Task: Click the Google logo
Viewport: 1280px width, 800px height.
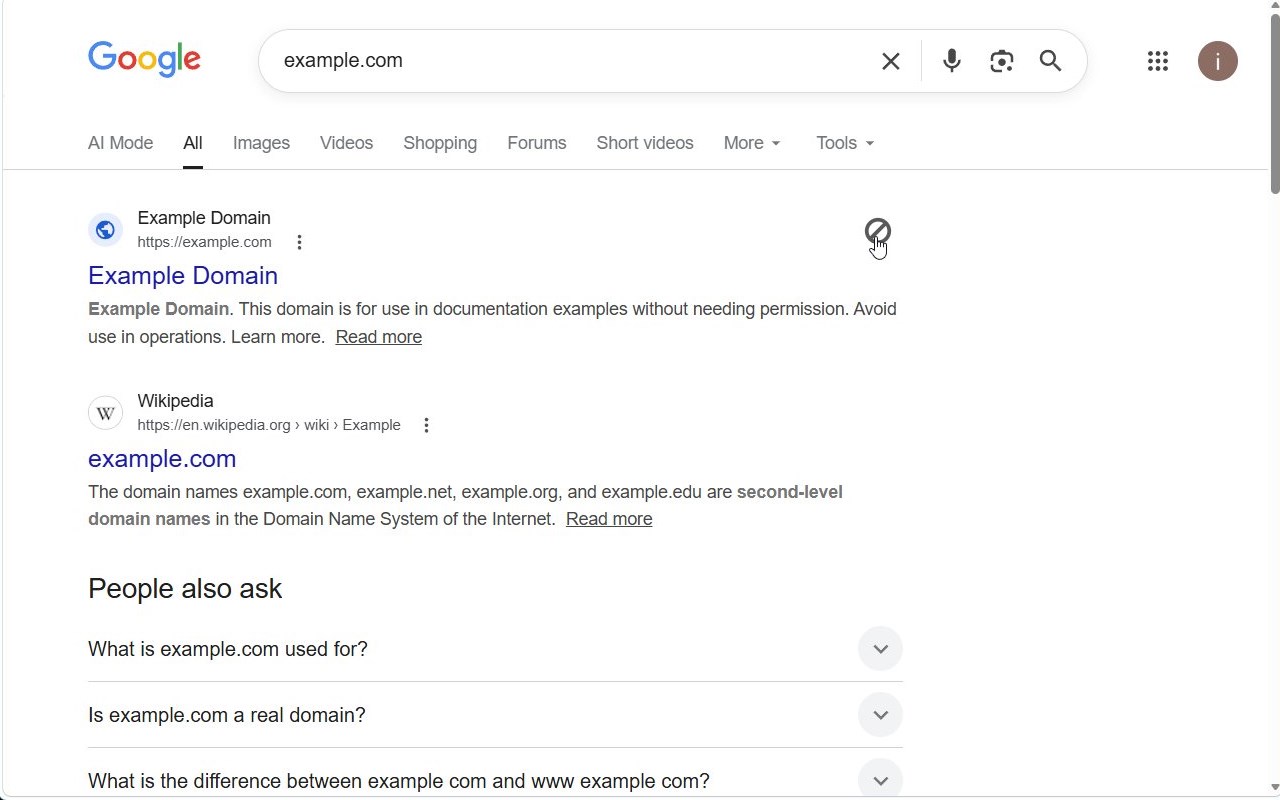Action: point(144,60)
